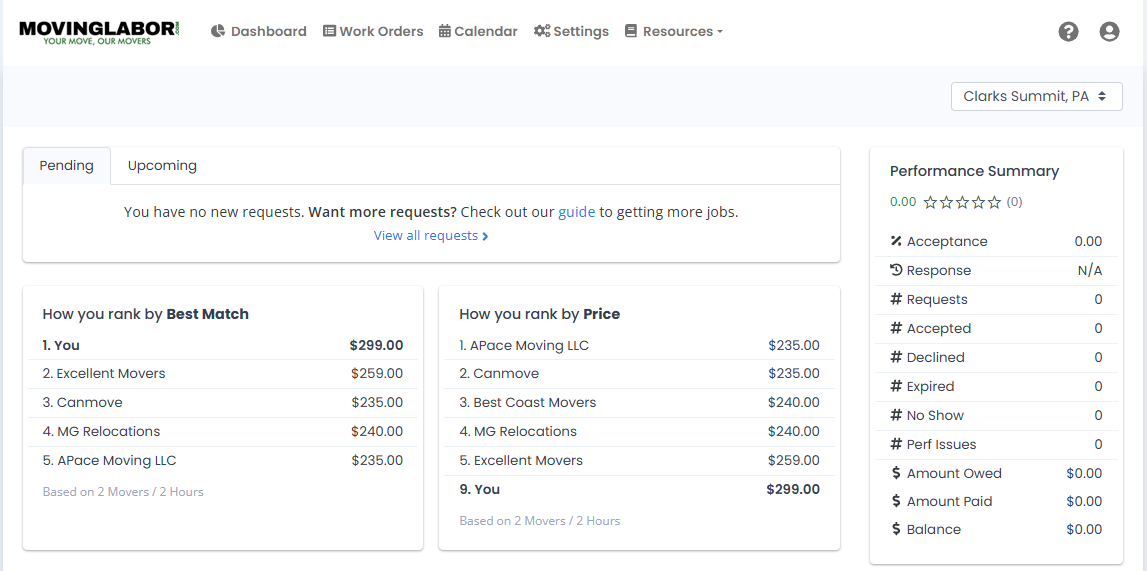Screen dimensions: 1147x571
Task: Click the dollar icon beside Amount Owed
Action: pyautogui.click(x=896, y=473)
